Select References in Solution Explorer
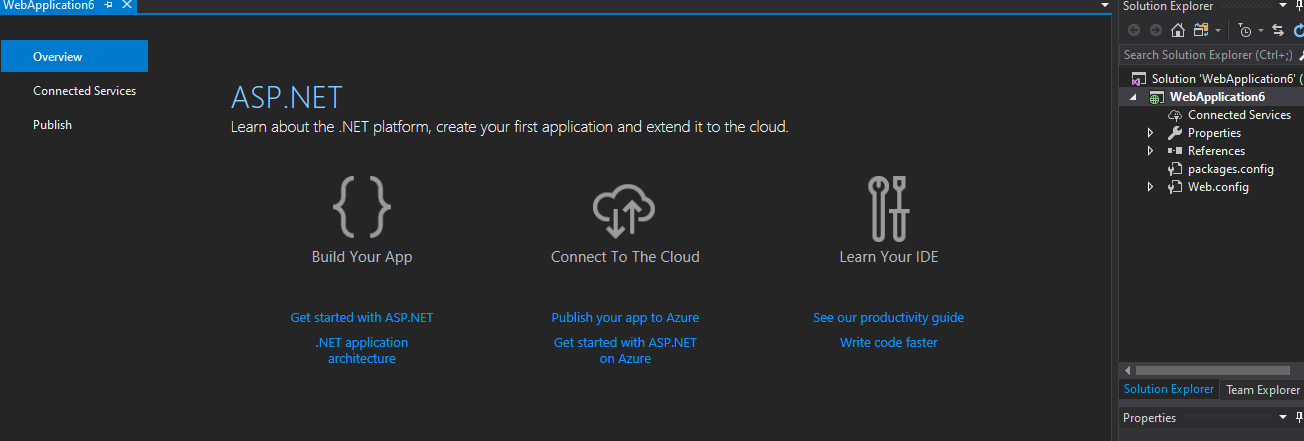 [1216, 151]
